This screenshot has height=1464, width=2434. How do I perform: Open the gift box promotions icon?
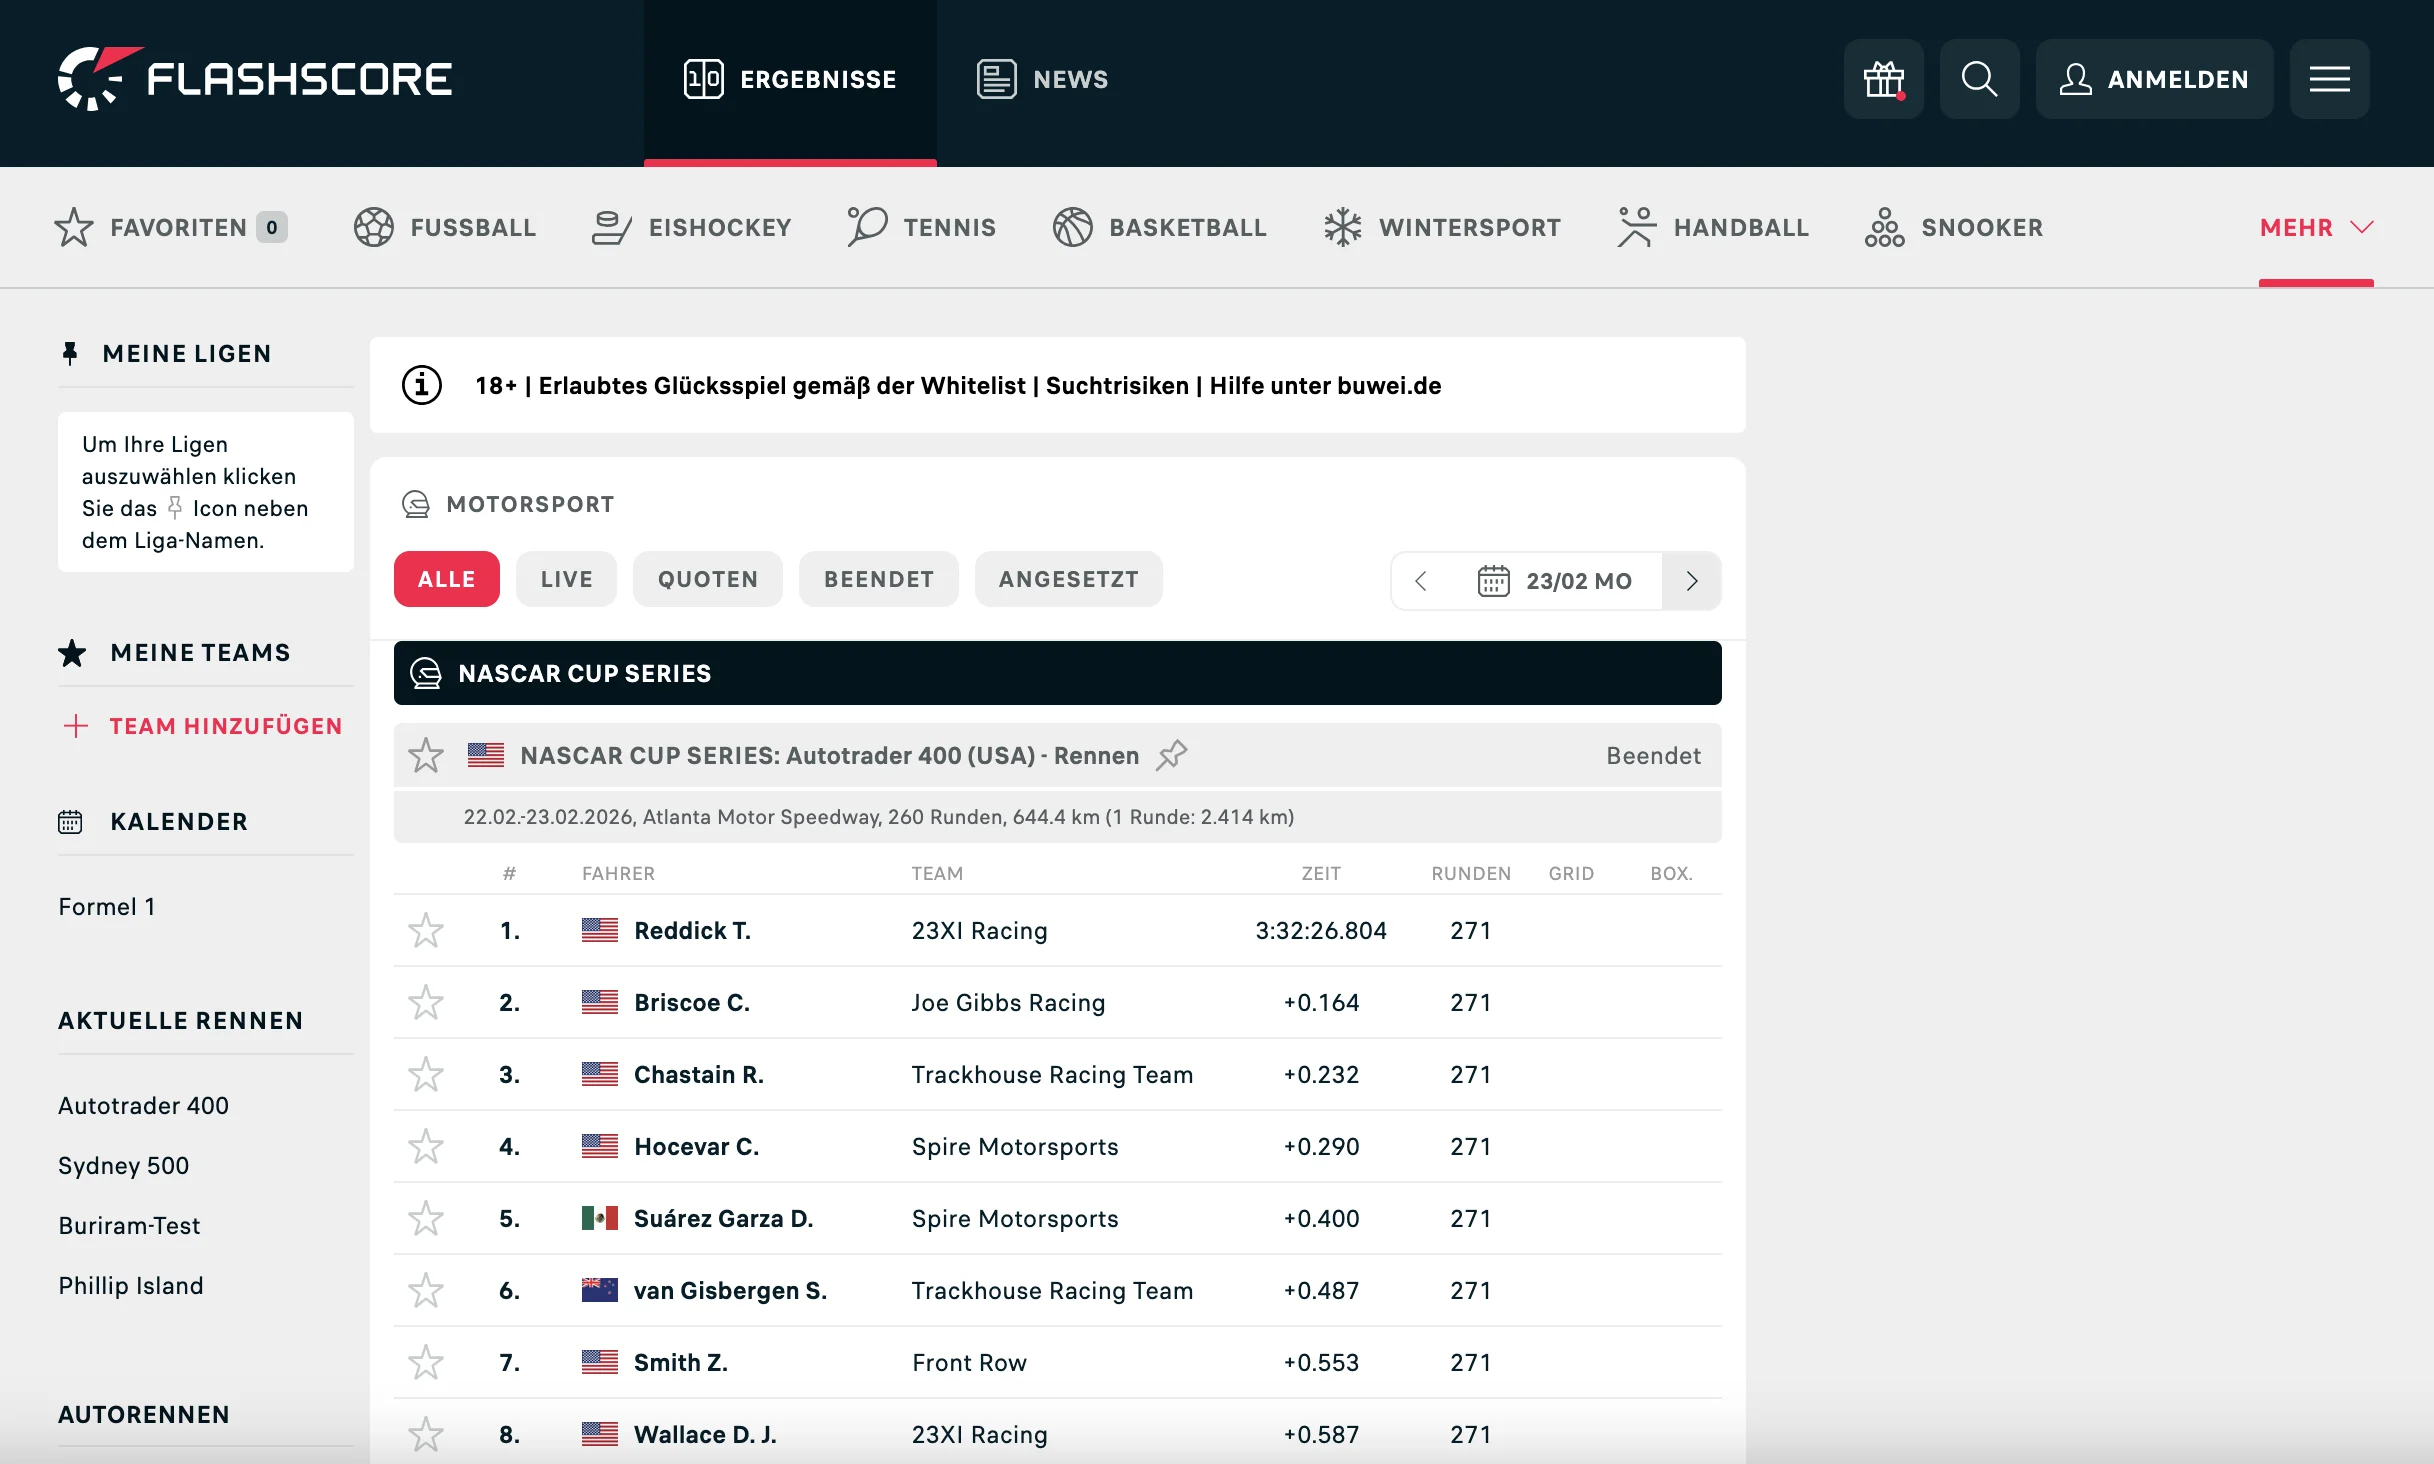[1883, 79]
